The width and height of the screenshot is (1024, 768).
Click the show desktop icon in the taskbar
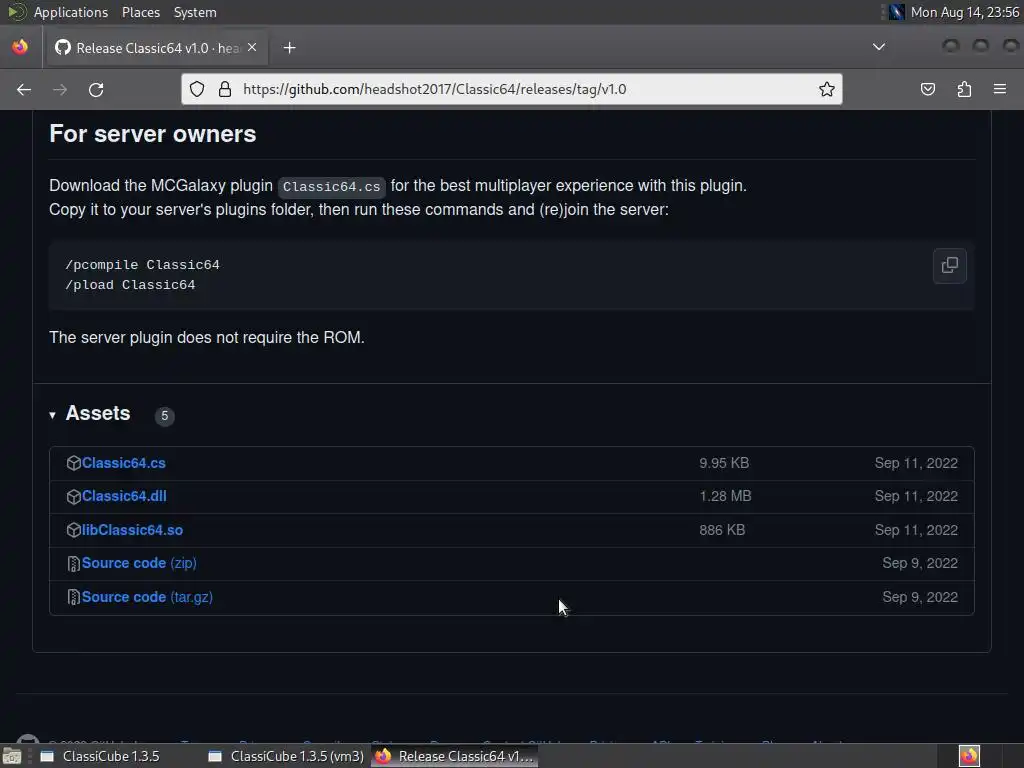pos(12,757)
